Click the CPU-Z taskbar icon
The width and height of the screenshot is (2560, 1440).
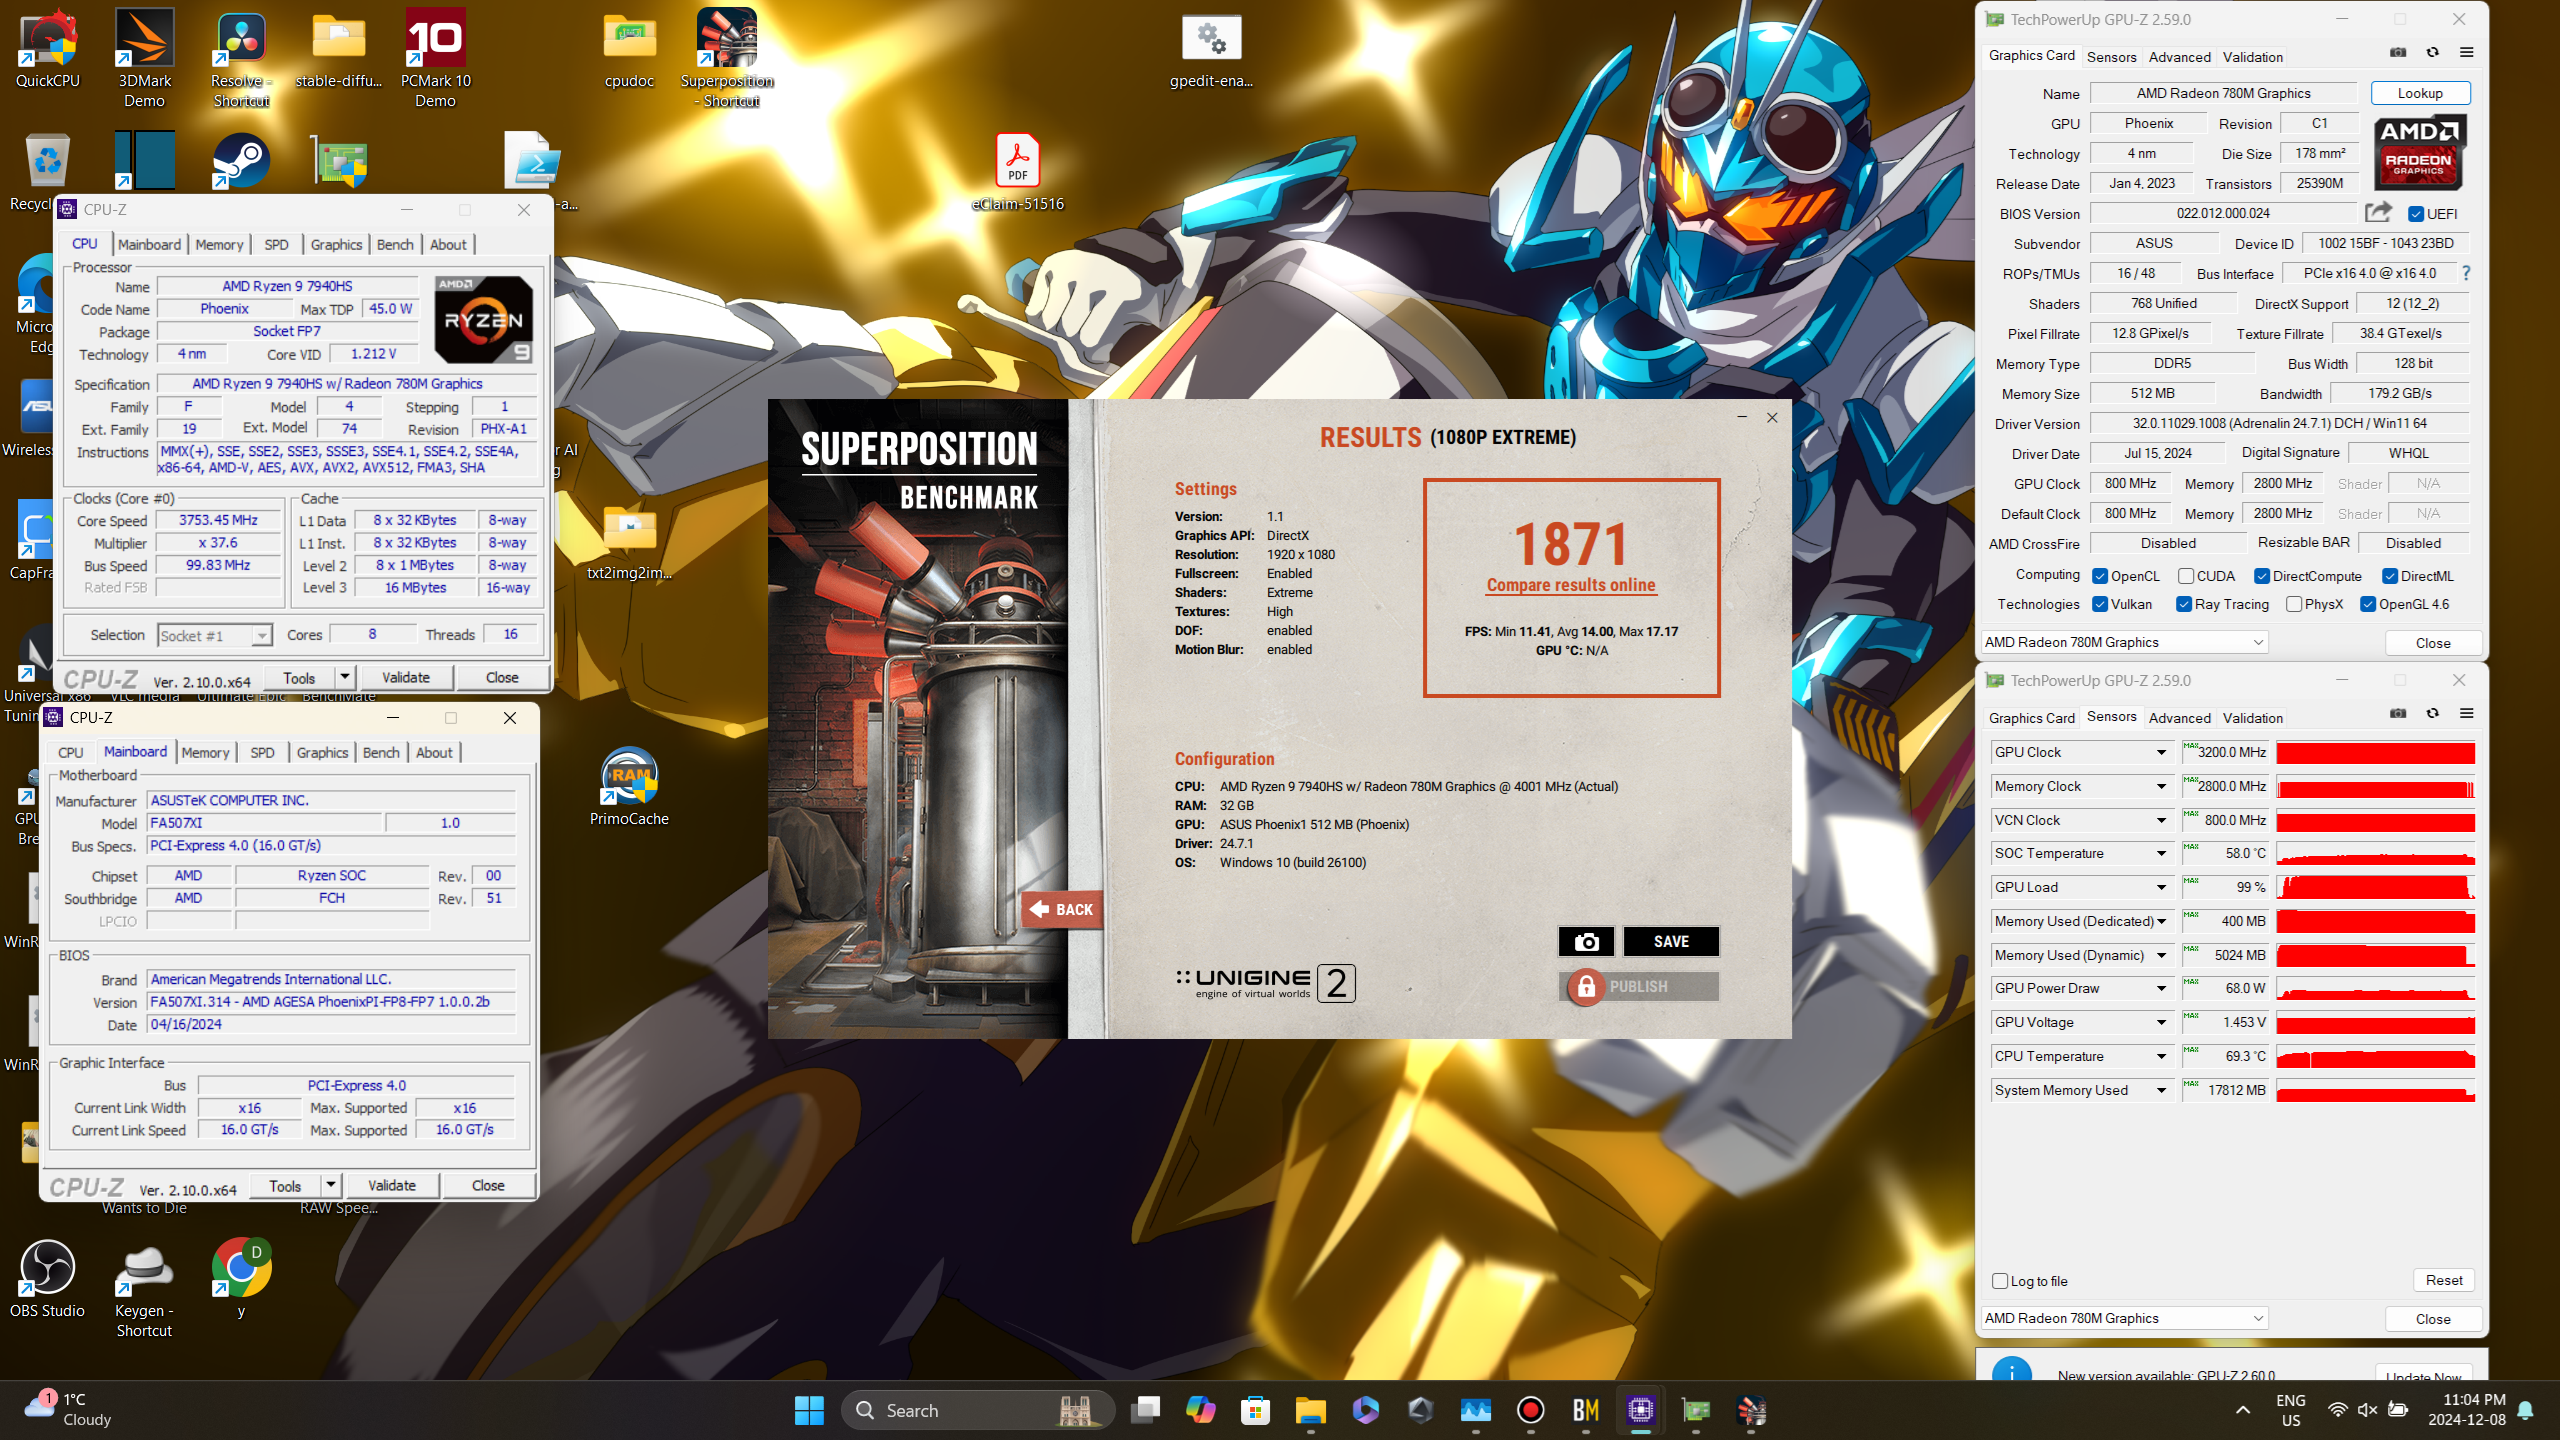(1640, 1410)
